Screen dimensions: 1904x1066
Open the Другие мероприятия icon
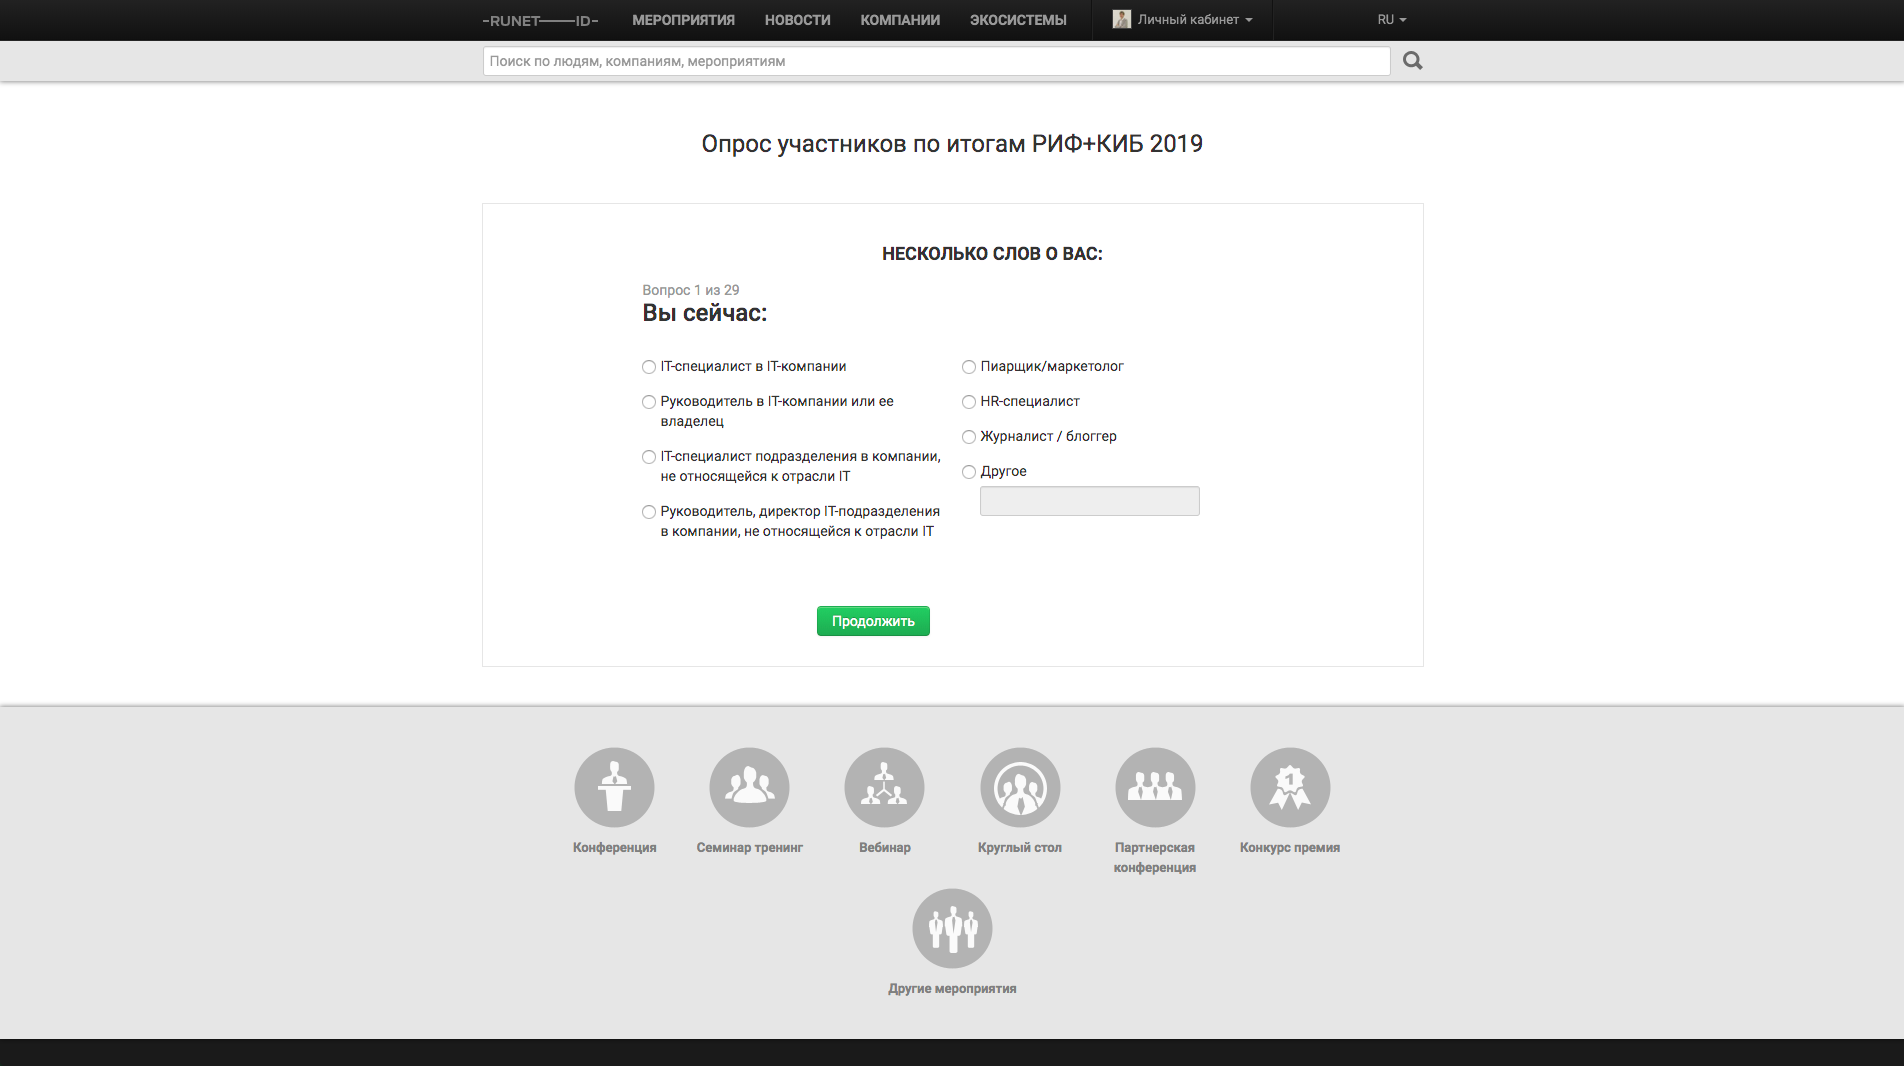(x=952, y=928)
